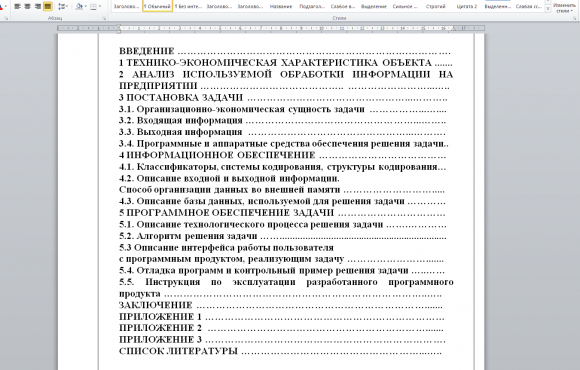Viewport: 580px width, 370px height.
Task: Apply borders to the paragraph
Action: 93,6
